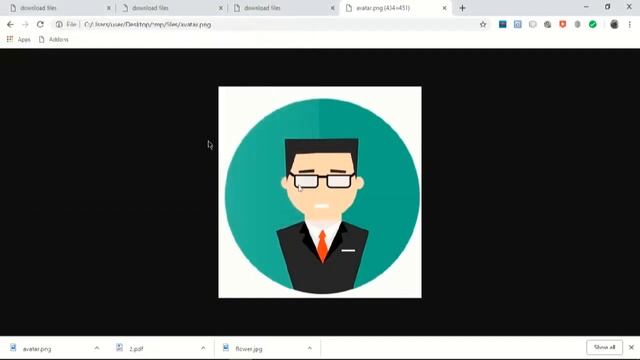Image resolution: width=640 pixels, height=360 pixels.
Task: Click the address bar URL
Action: click(x=148, y=24)
